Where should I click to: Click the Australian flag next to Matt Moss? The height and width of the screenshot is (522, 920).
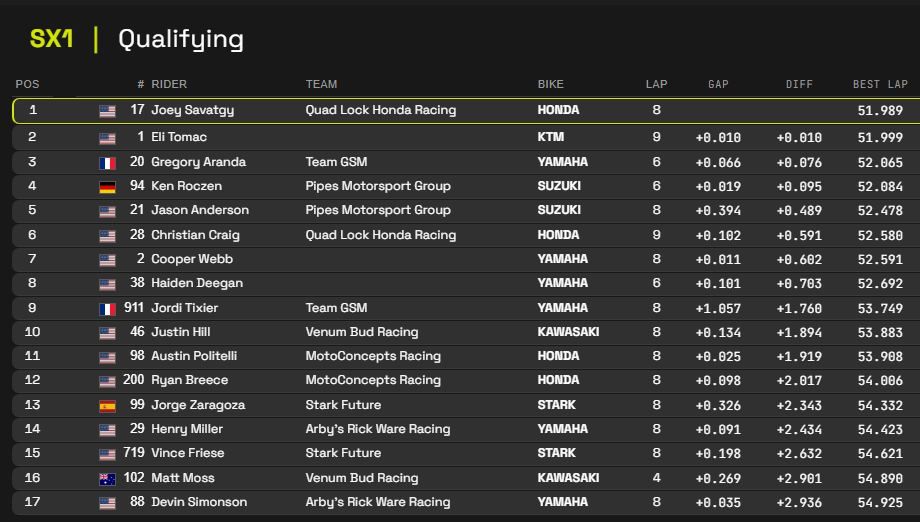107,479
